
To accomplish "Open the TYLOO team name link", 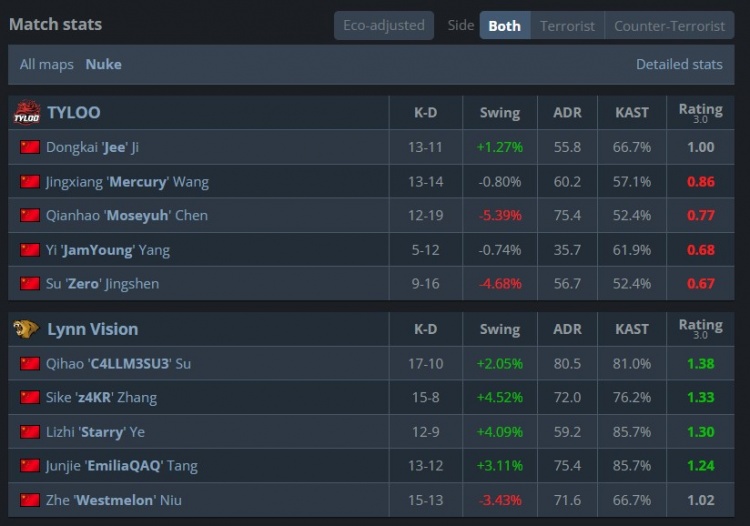I will click(x=74, y=113).
